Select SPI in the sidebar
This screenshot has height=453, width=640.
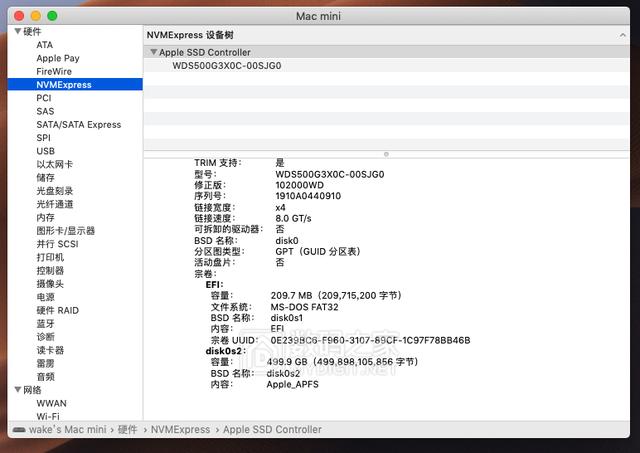43,138
